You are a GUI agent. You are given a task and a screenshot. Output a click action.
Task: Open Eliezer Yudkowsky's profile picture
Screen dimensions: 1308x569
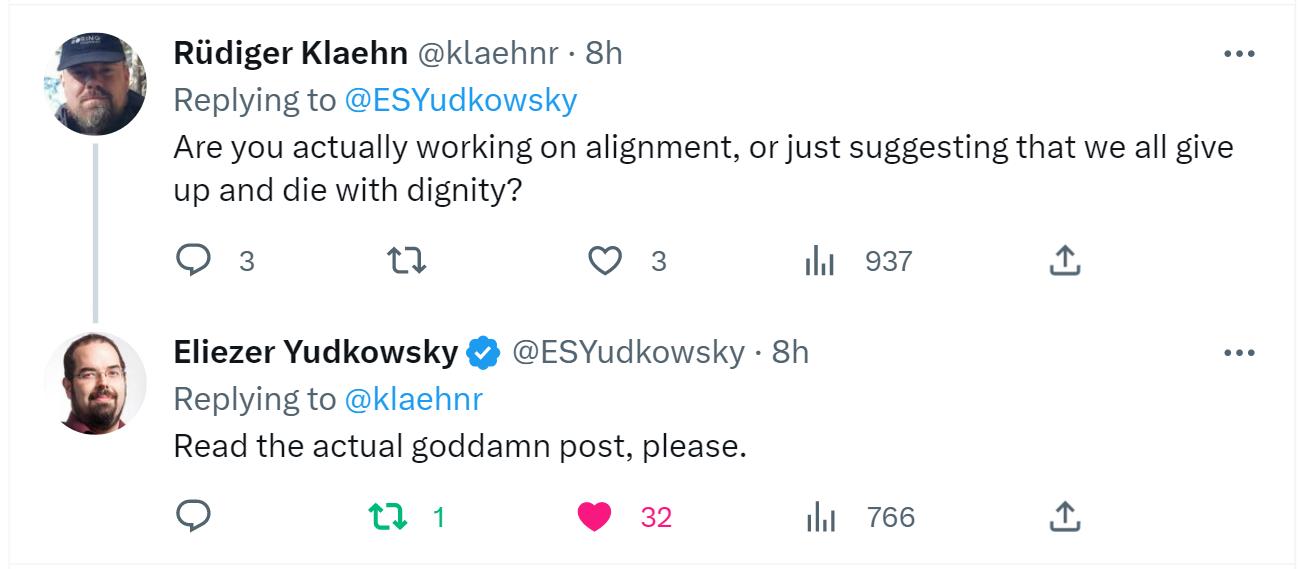click(x=96, y=383)
